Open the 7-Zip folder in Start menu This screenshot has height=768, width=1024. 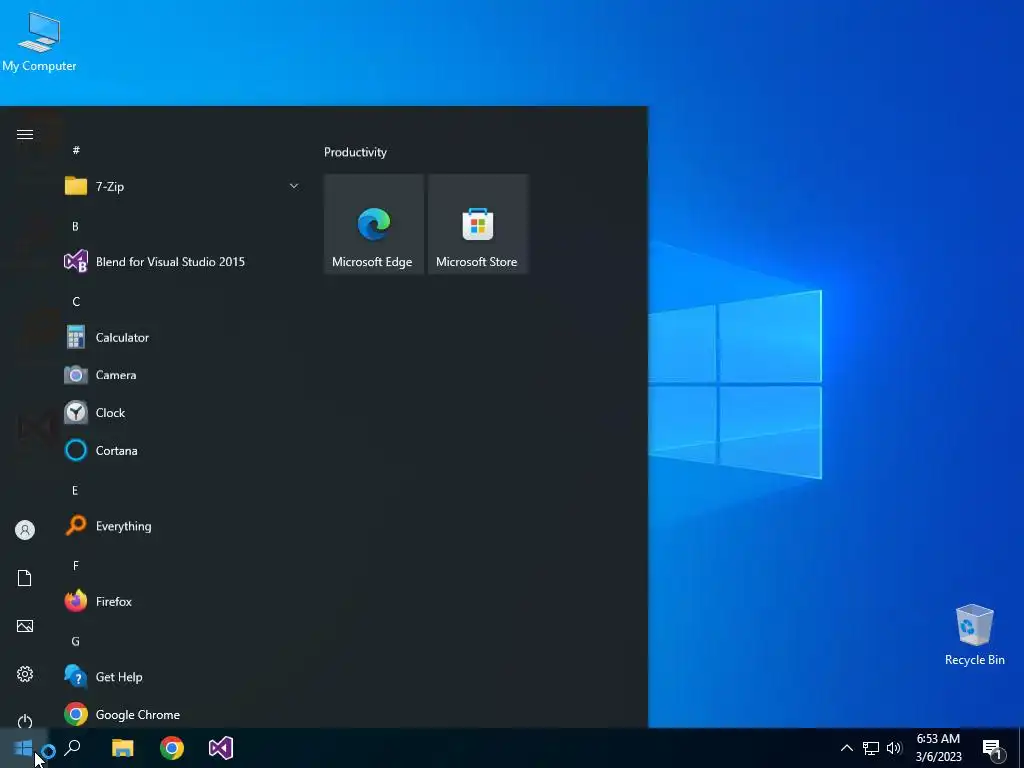[182, 186]
